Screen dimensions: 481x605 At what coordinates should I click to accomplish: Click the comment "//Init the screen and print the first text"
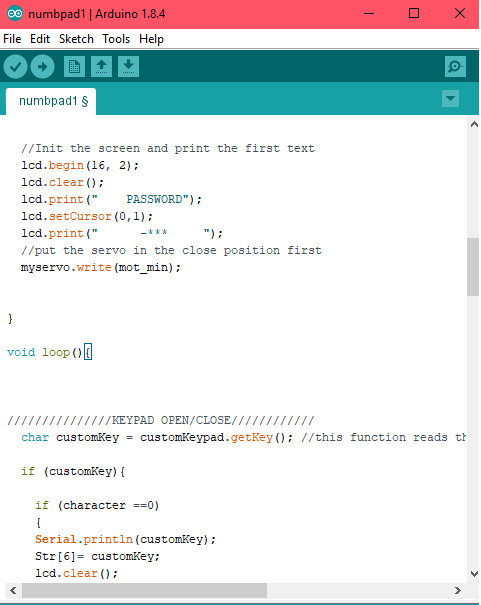[x=168, y=149]
